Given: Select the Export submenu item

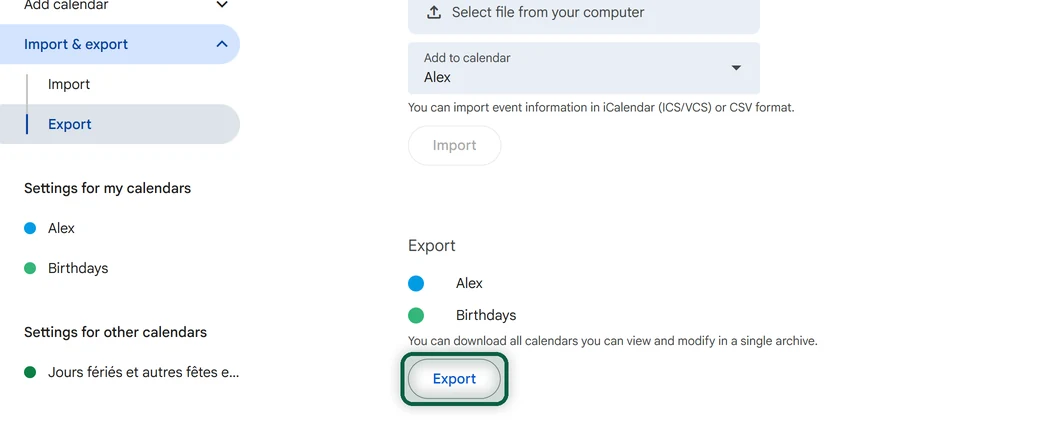Looking at the screenshot, I should 120,124.
